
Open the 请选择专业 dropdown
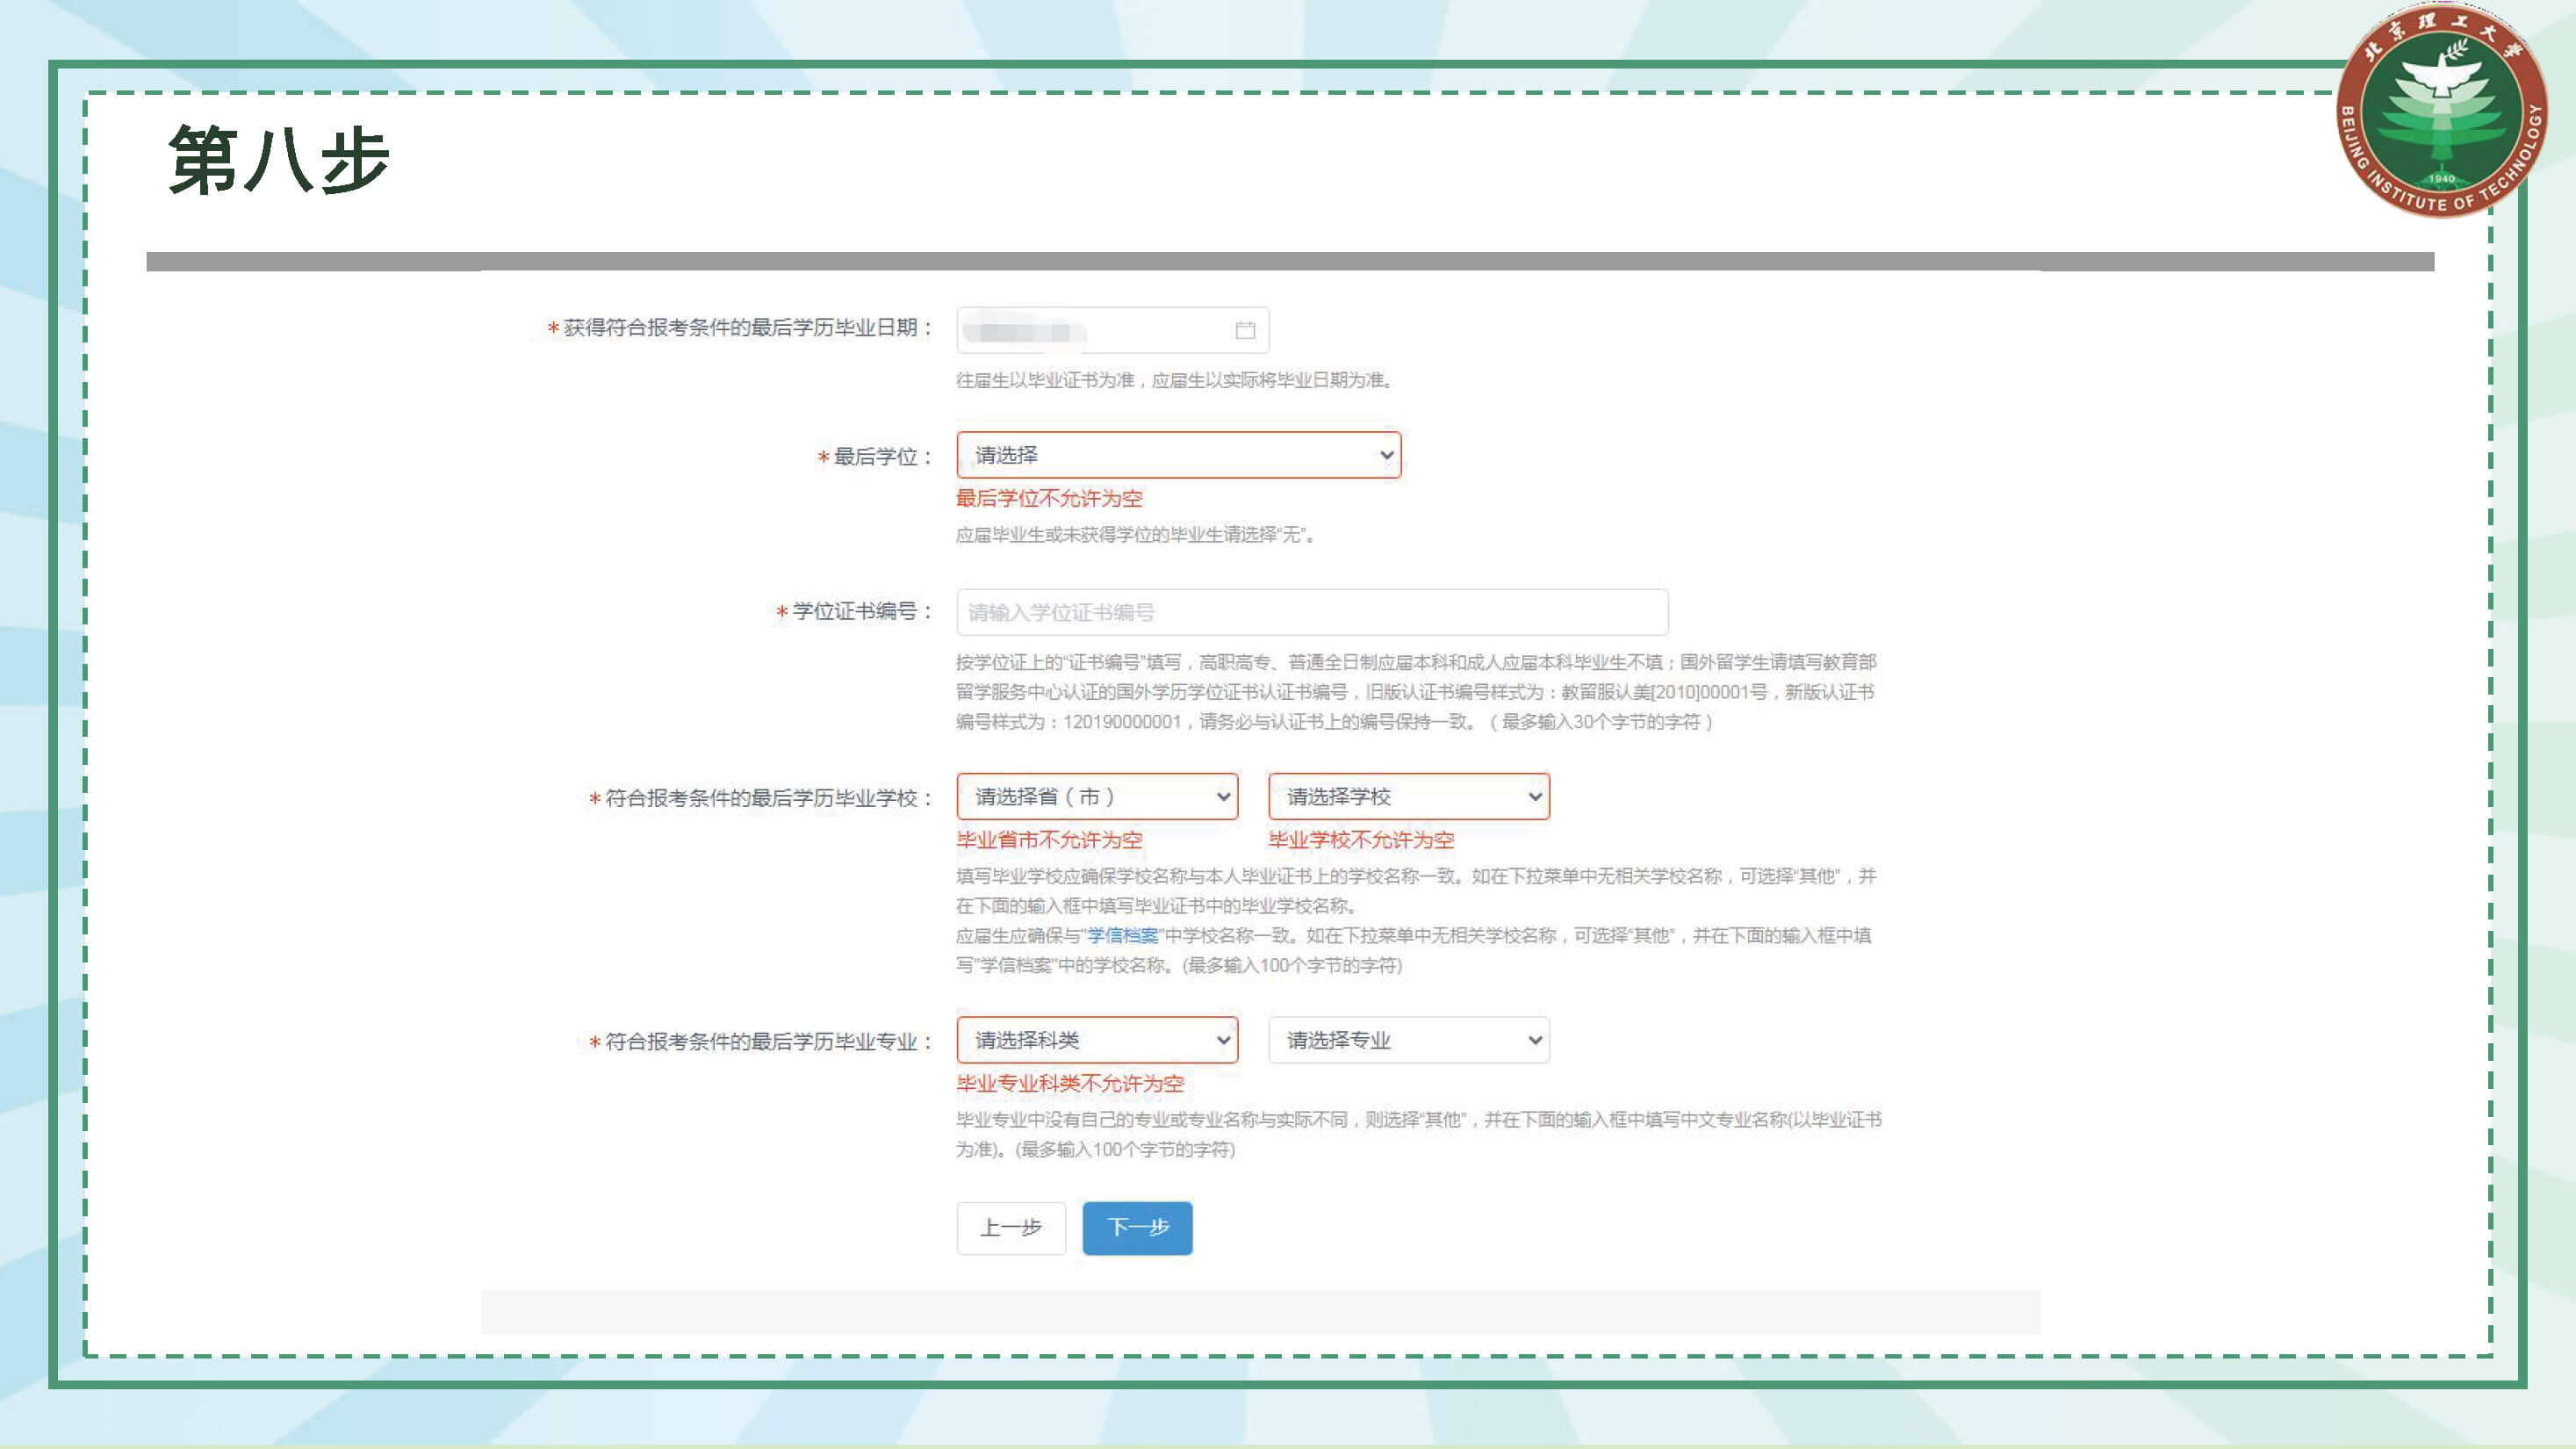click(1408, 1040)
